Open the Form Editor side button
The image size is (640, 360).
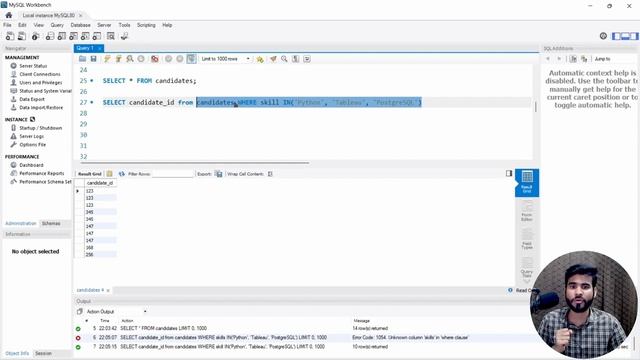[527, 211]
